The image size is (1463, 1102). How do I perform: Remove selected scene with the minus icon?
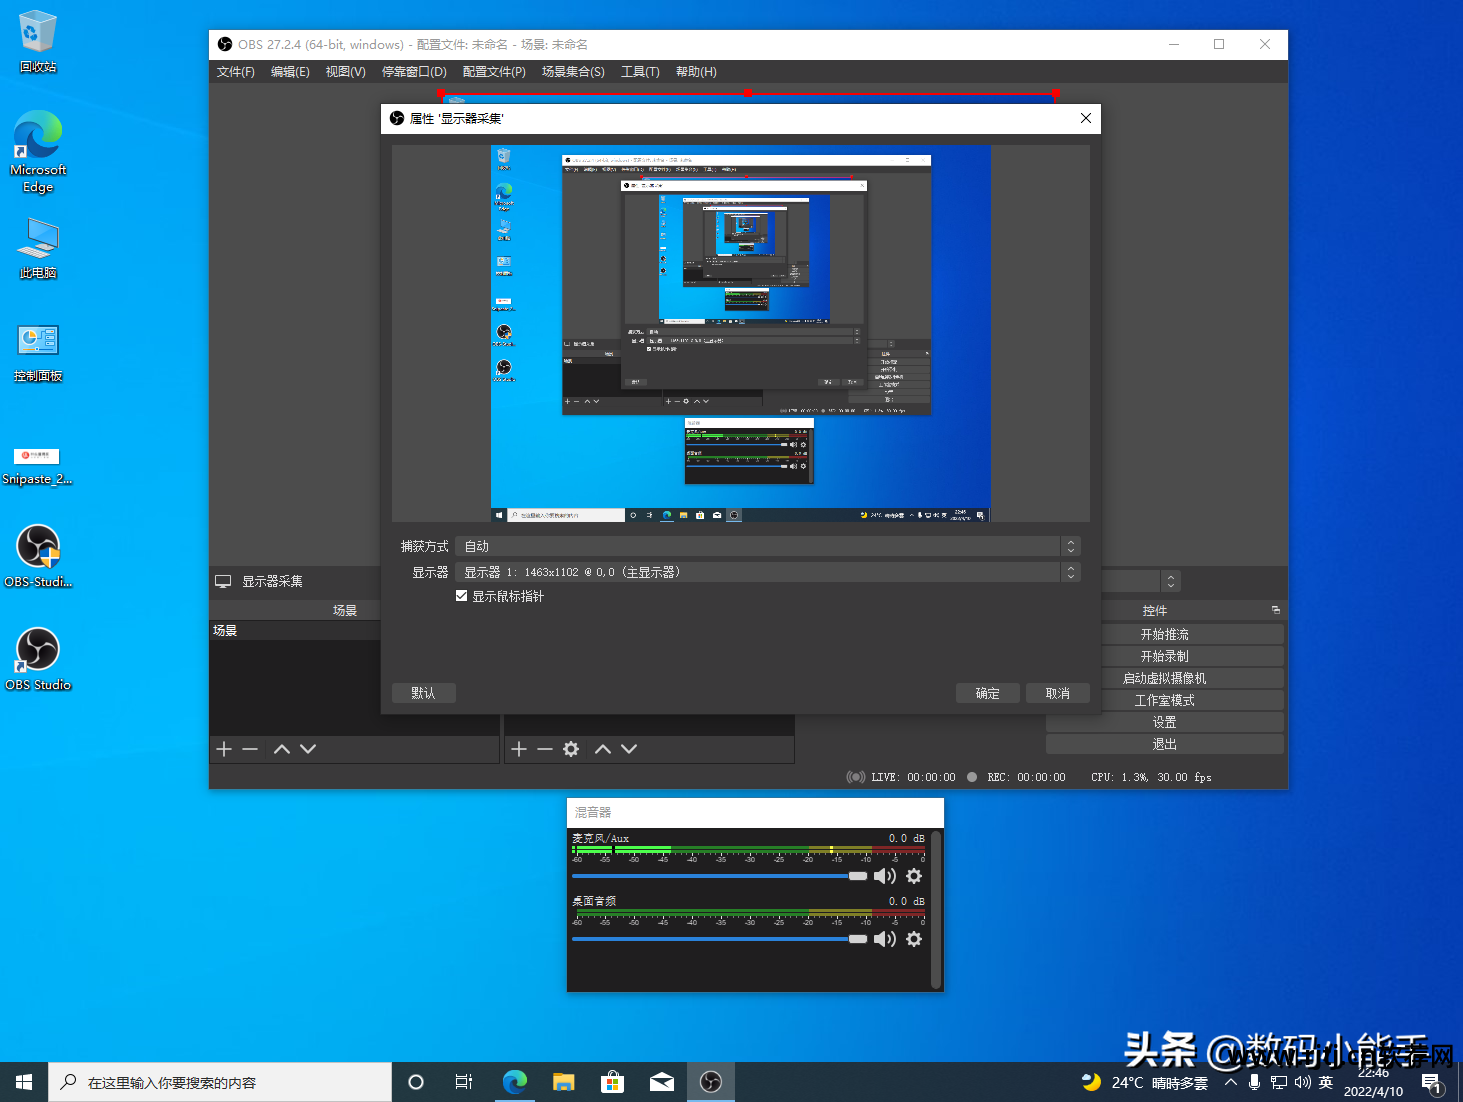click(250, 749)
